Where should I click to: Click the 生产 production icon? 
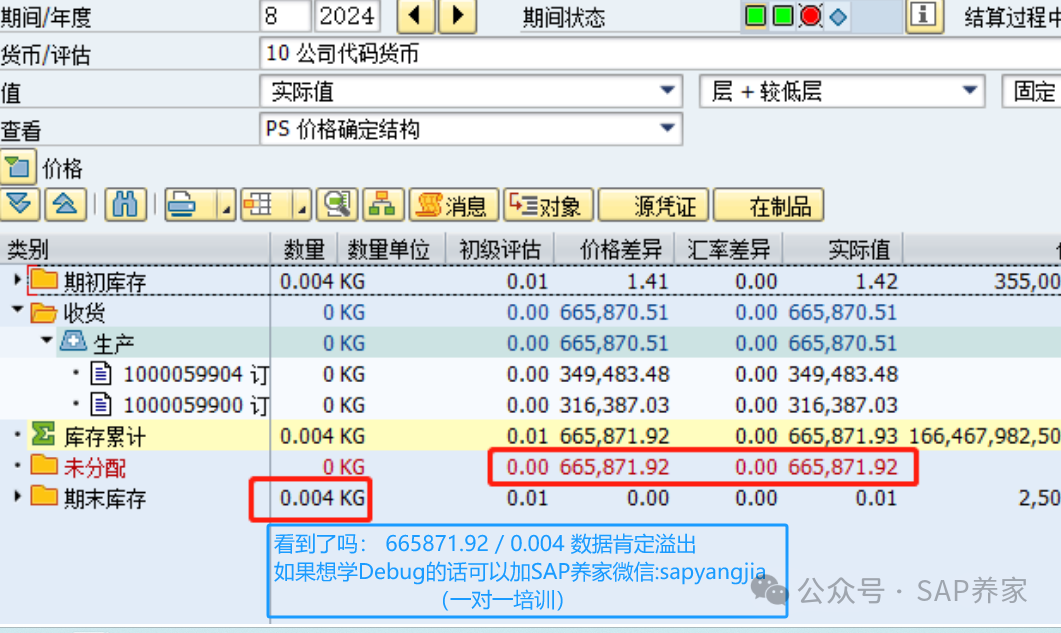click(73, 341)
